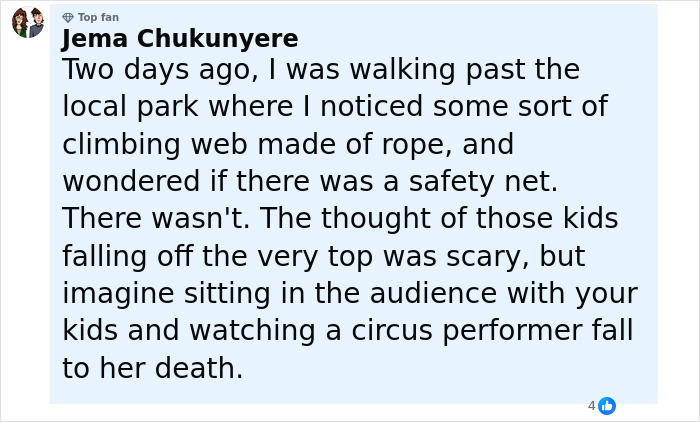Click the Top fan diamond icon
Image resolution: width=700 pixels, height=422 pixels.
(68, 17)
